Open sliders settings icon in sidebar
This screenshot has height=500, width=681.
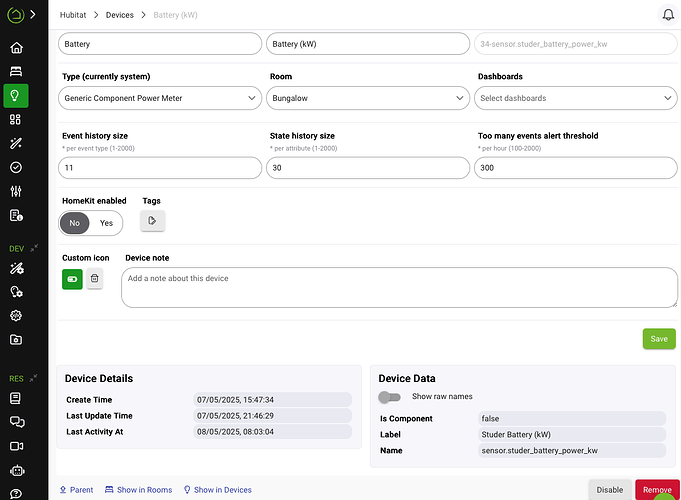click(16, 191)
